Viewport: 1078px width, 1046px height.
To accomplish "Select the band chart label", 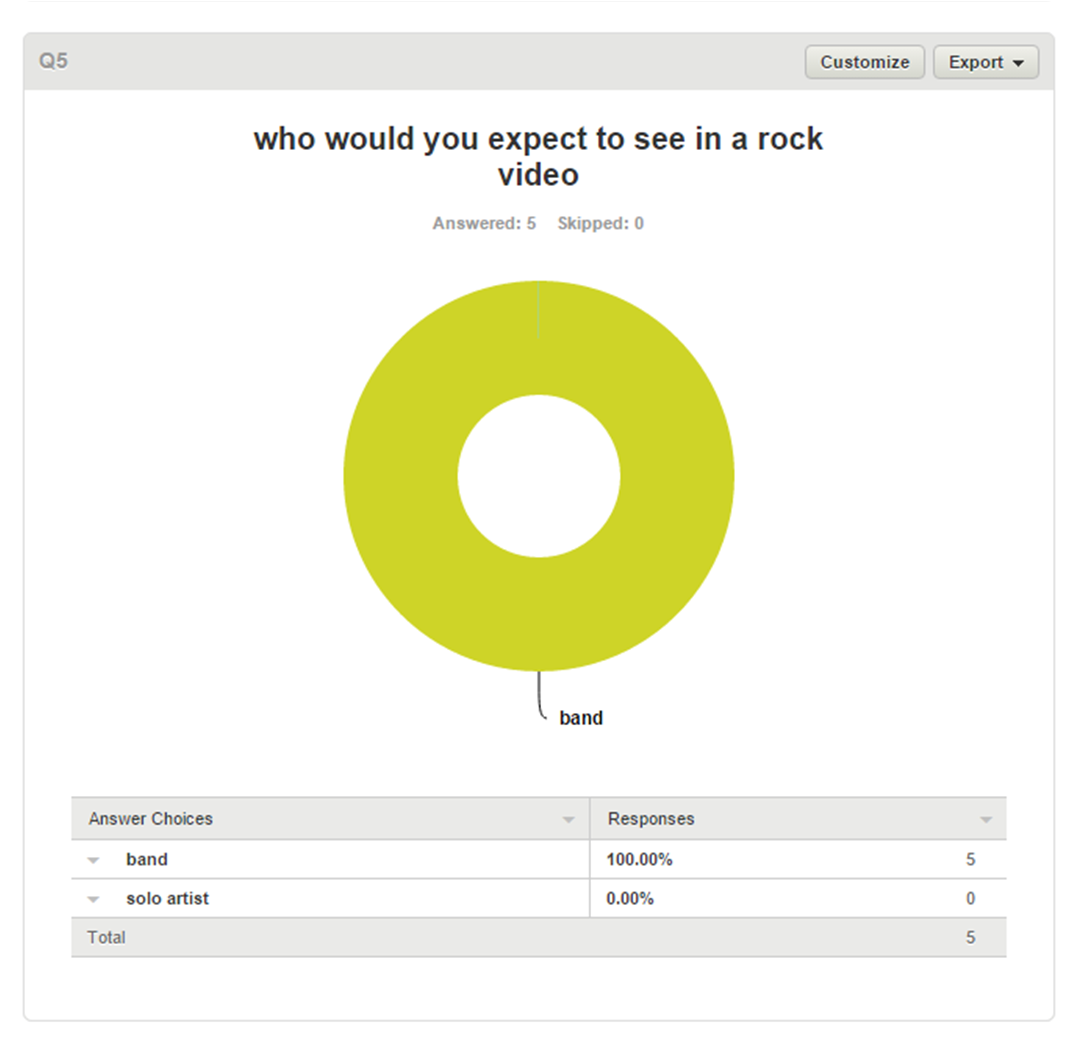I will tap(581, 718).
